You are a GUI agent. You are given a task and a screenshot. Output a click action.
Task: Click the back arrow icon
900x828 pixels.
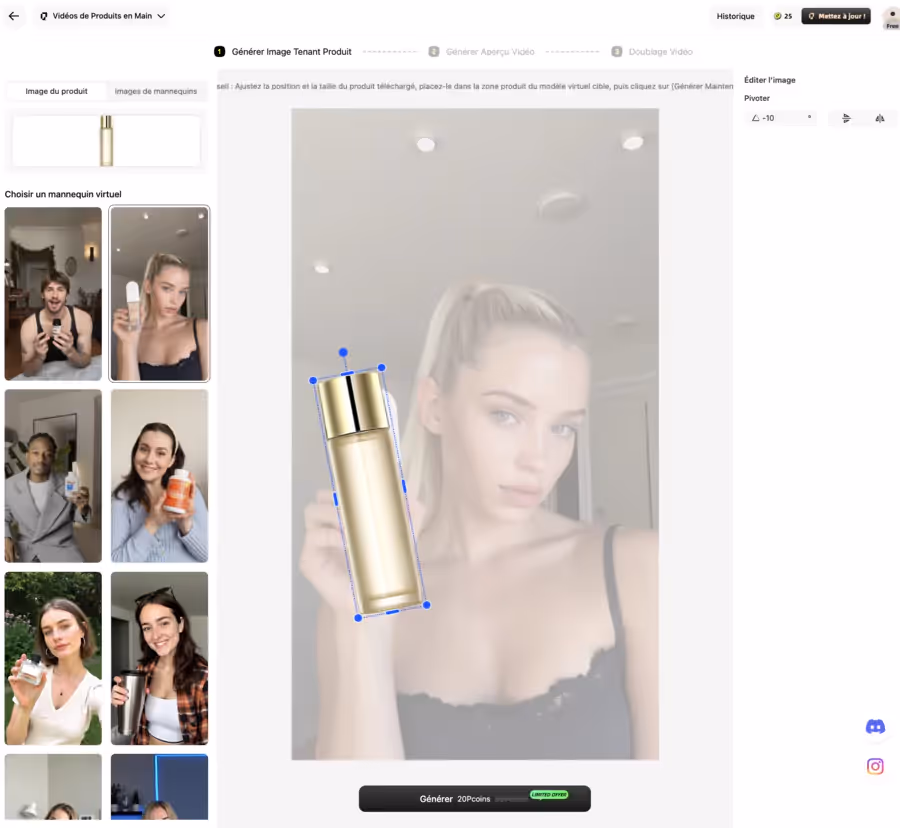[x=14, y=16]
